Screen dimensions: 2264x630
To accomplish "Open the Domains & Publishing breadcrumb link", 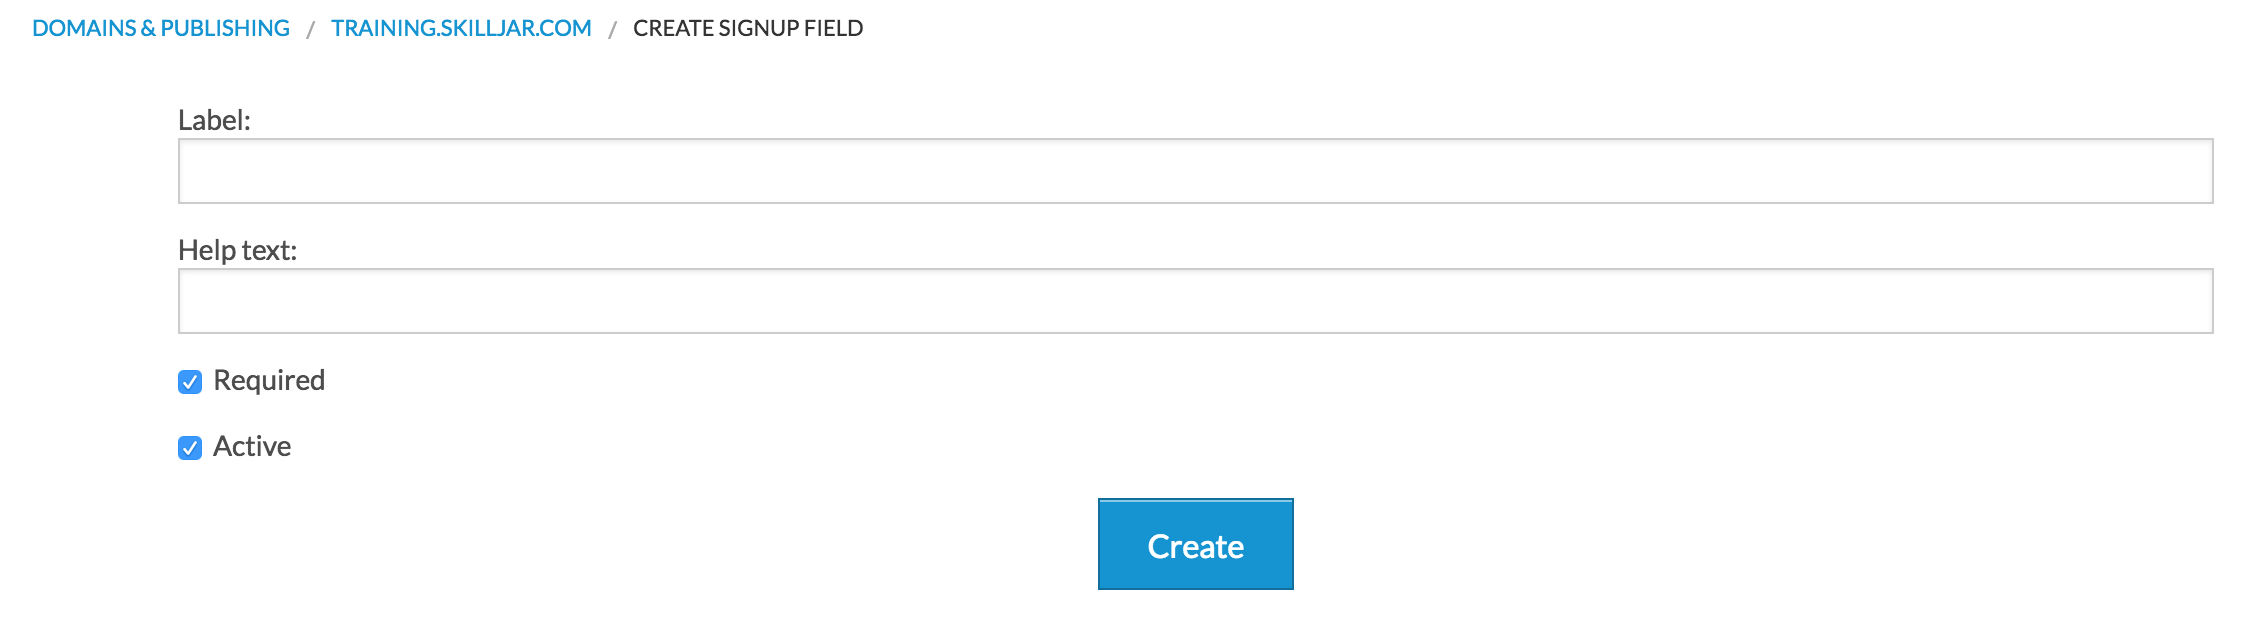I will pyautogui.click(x=161, y=28).
